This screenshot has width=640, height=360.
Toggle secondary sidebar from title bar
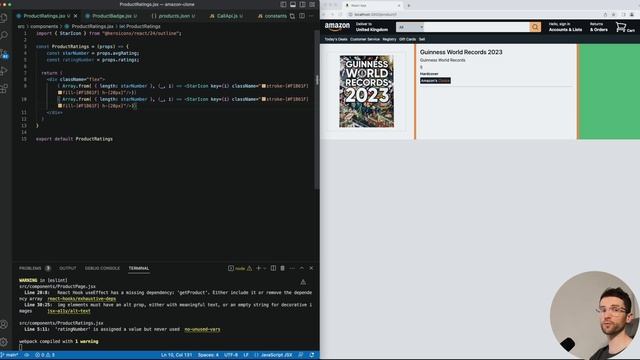coord(302,4)
